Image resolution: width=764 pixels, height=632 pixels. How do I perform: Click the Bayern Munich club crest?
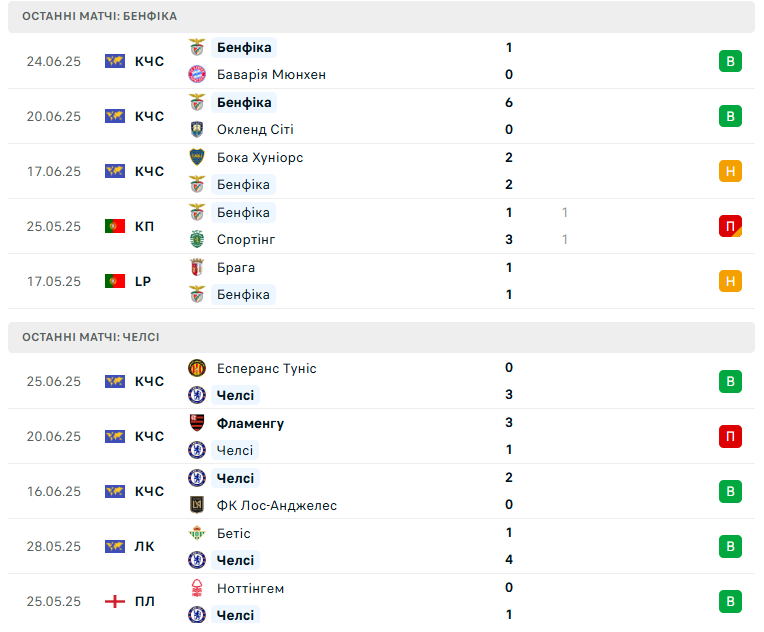(197, 74)
